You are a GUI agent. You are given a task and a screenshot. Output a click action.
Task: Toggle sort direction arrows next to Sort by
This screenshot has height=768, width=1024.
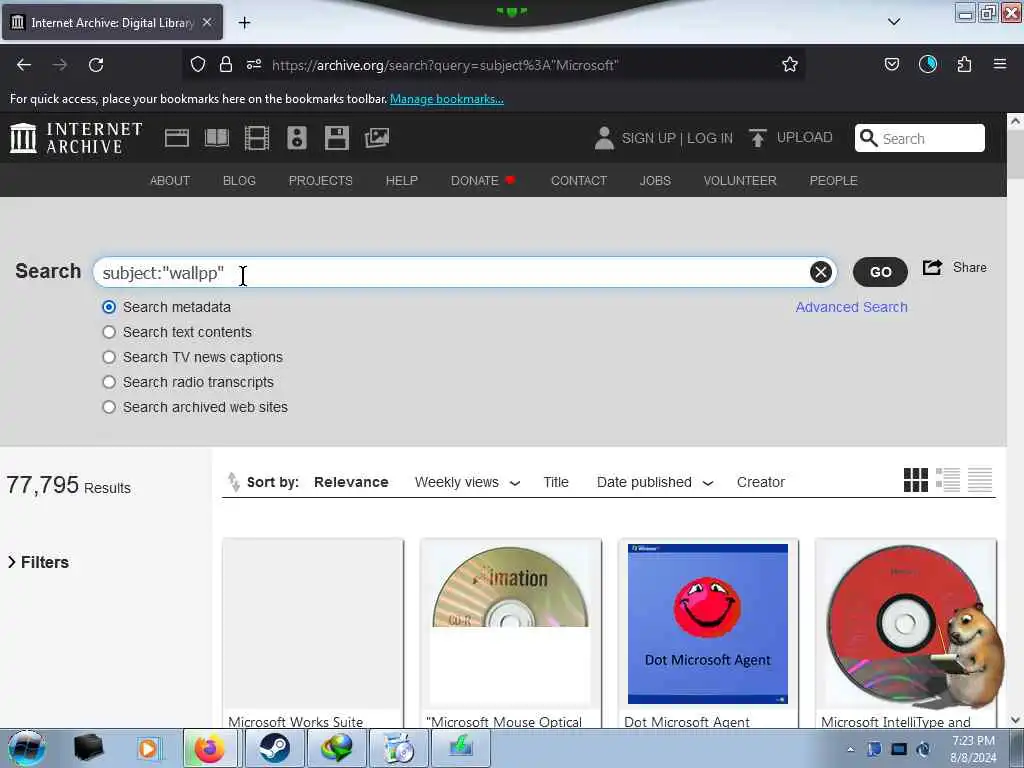(233, 482)
